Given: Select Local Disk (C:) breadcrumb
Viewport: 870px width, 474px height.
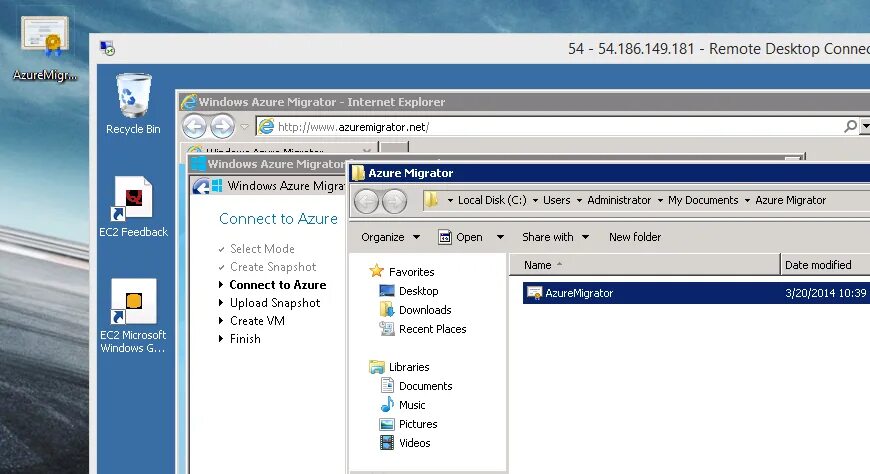Looking at the screenshot, I should 492,200.
